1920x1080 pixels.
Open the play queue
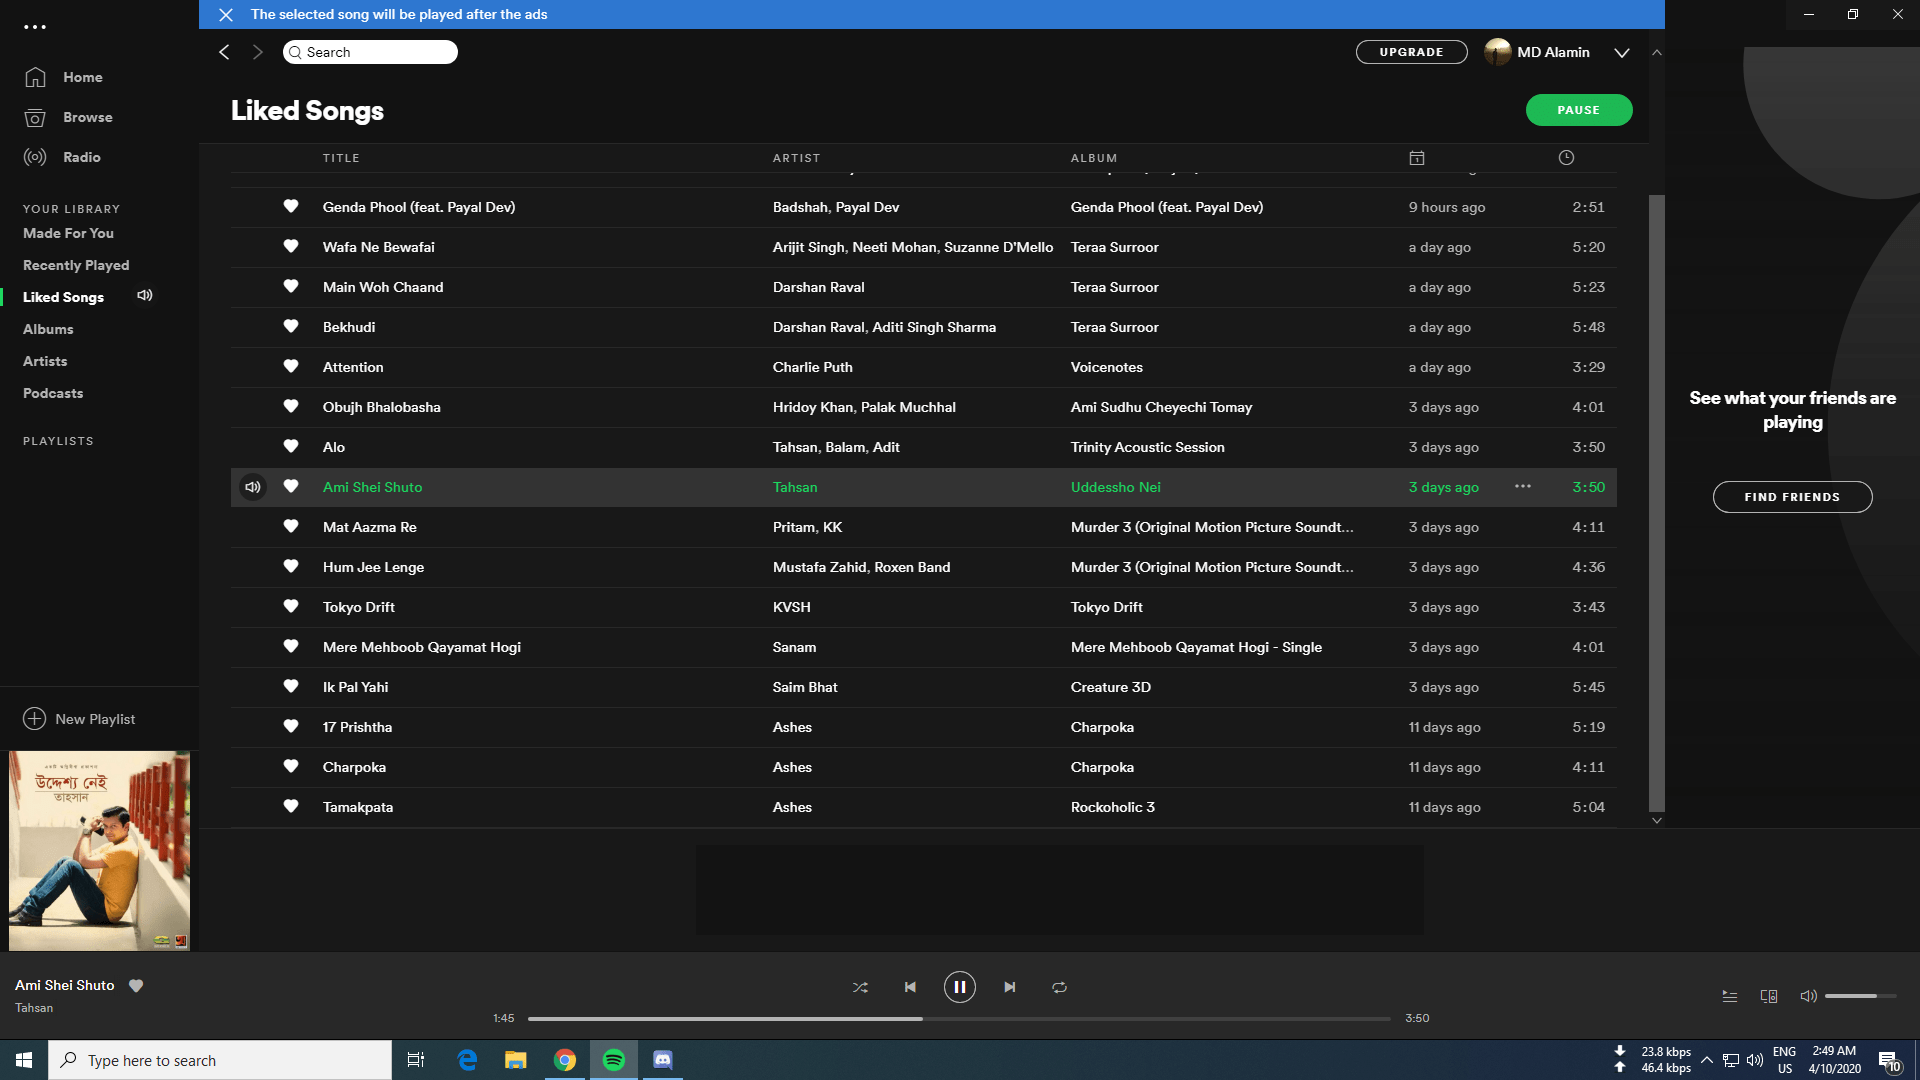click(1729, 996)
